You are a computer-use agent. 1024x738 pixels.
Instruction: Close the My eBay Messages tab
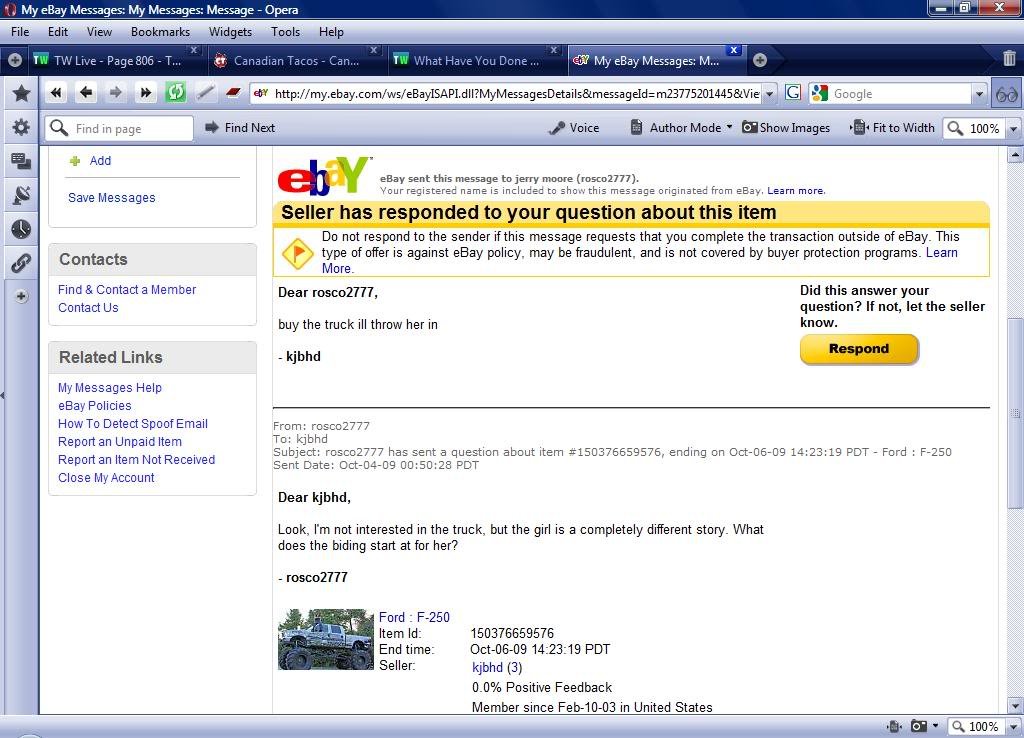[x=733, y=50]
